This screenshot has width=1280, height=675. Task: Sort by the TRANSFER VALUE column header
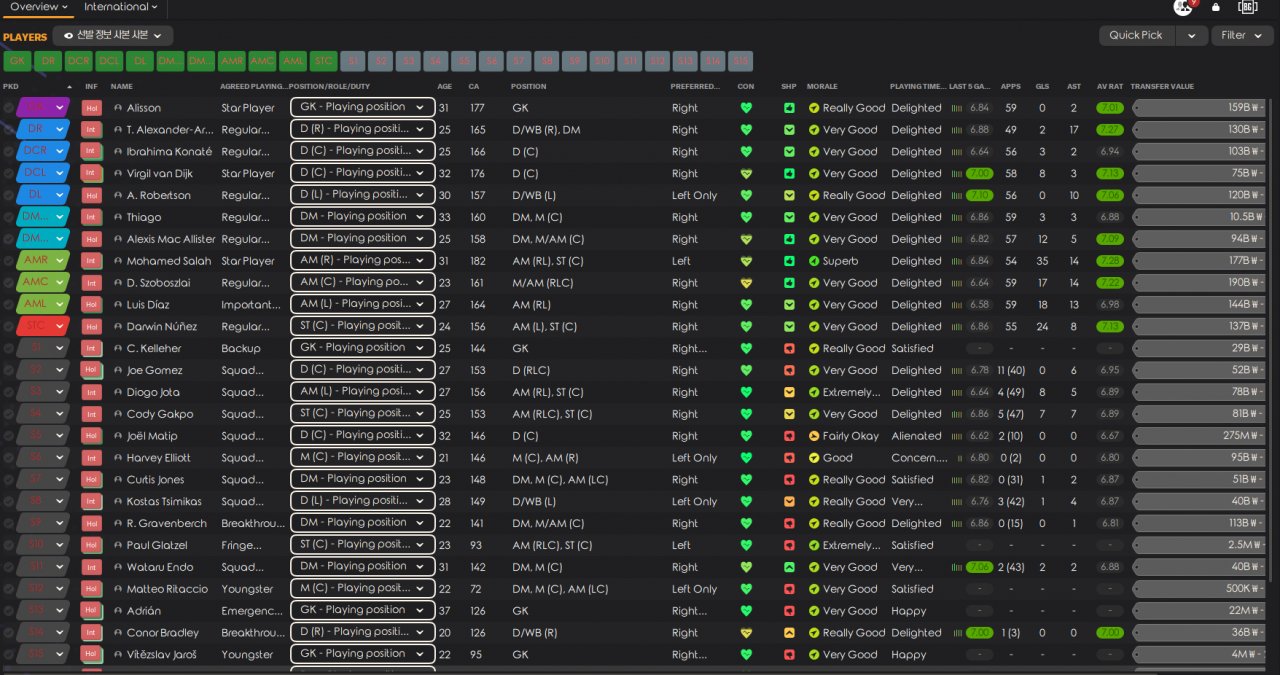pyautogui.click(x=1162, y=87)
